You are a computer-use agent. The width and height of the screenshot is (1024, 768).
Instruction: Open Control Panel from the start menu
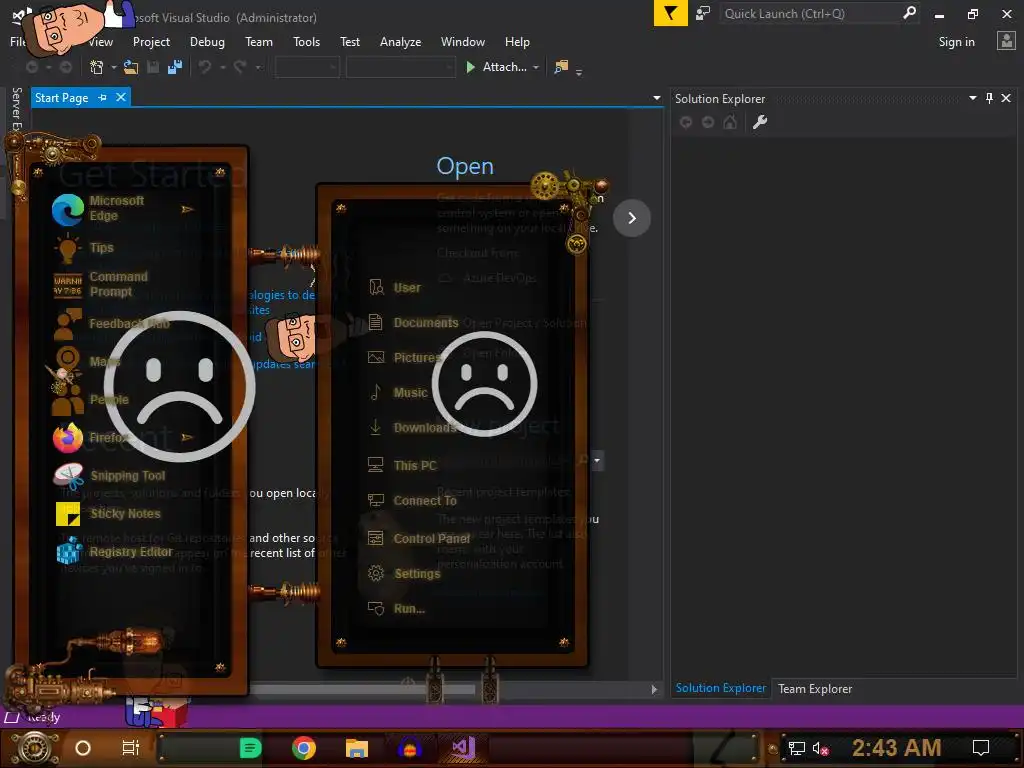(x=418, y=539)
